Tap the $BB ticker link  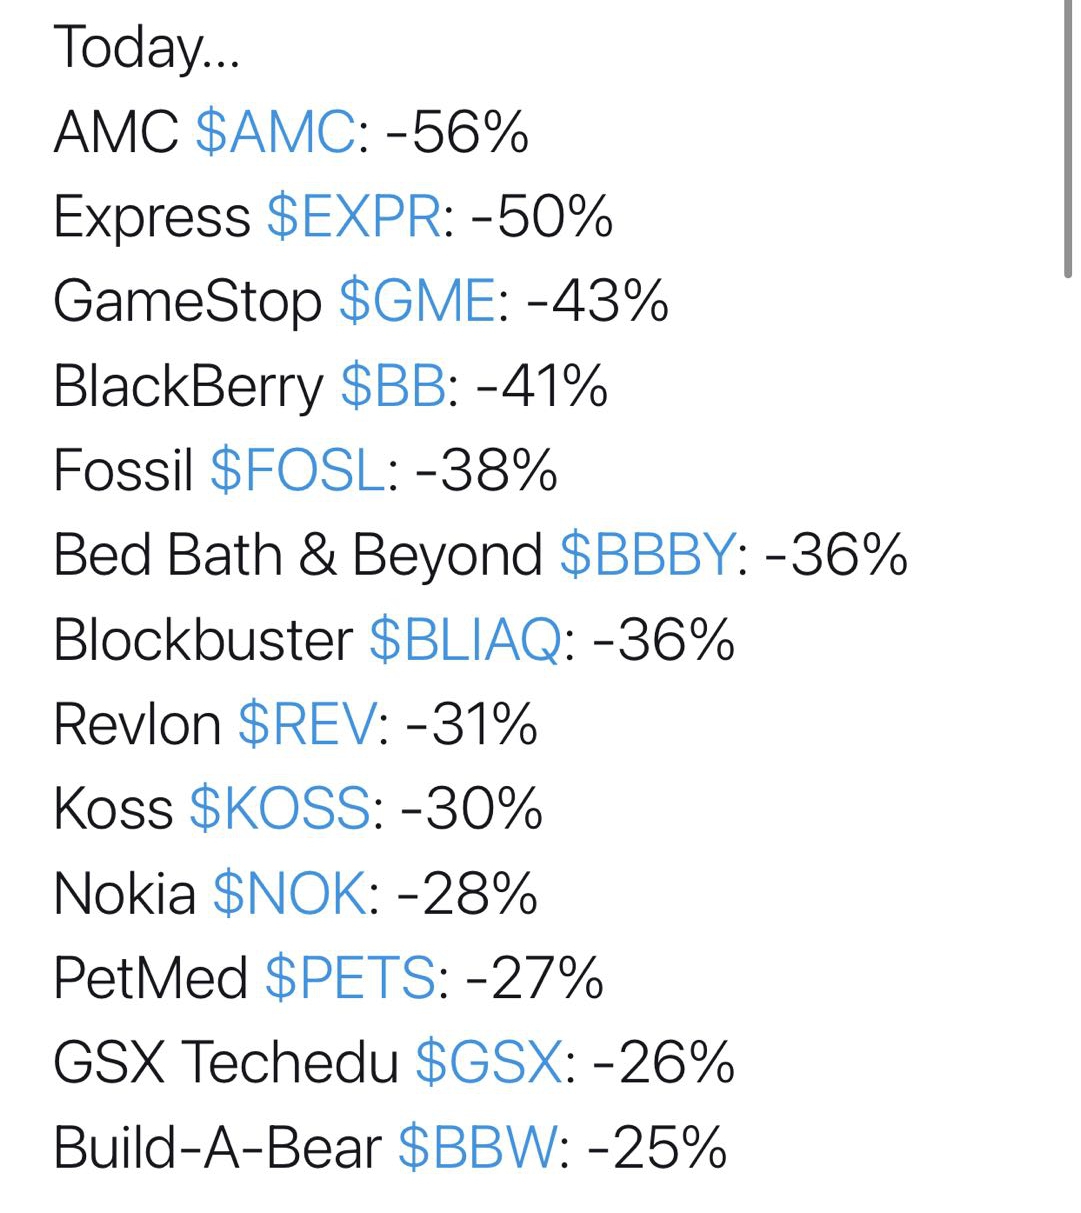pos(393,386)
